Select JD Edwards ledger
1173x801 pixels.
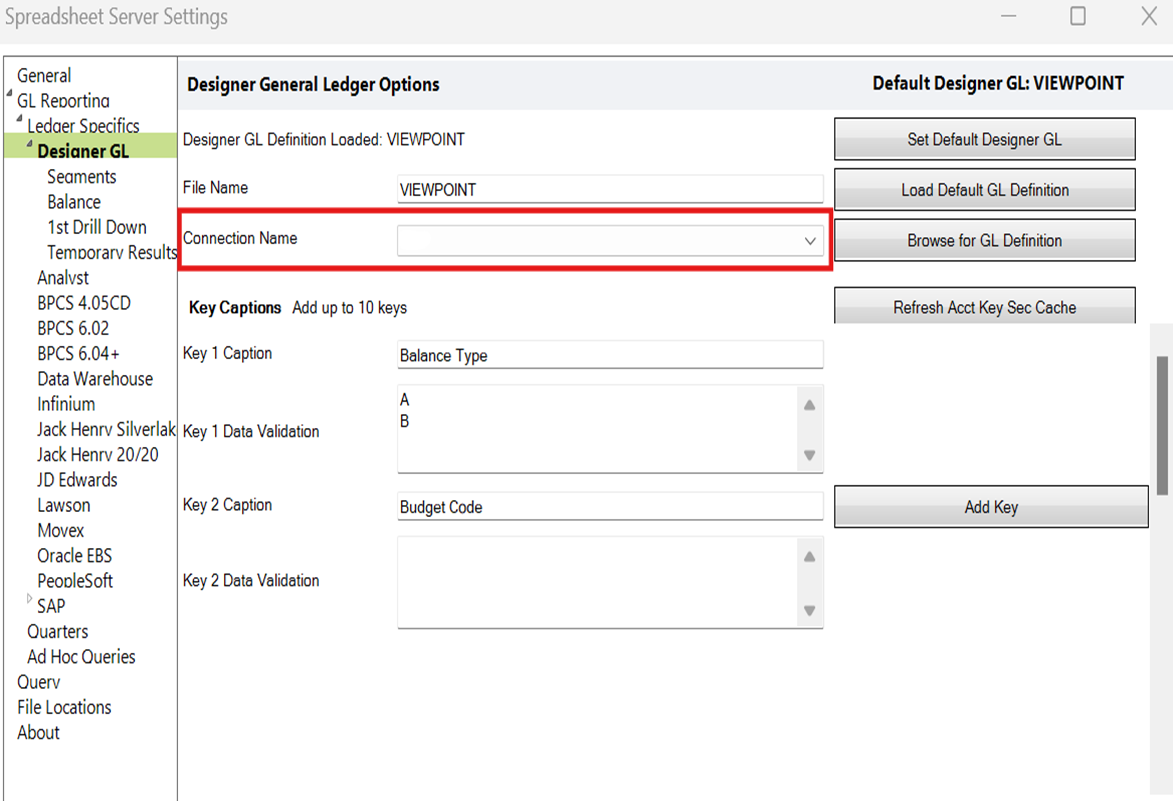point(77,479)
